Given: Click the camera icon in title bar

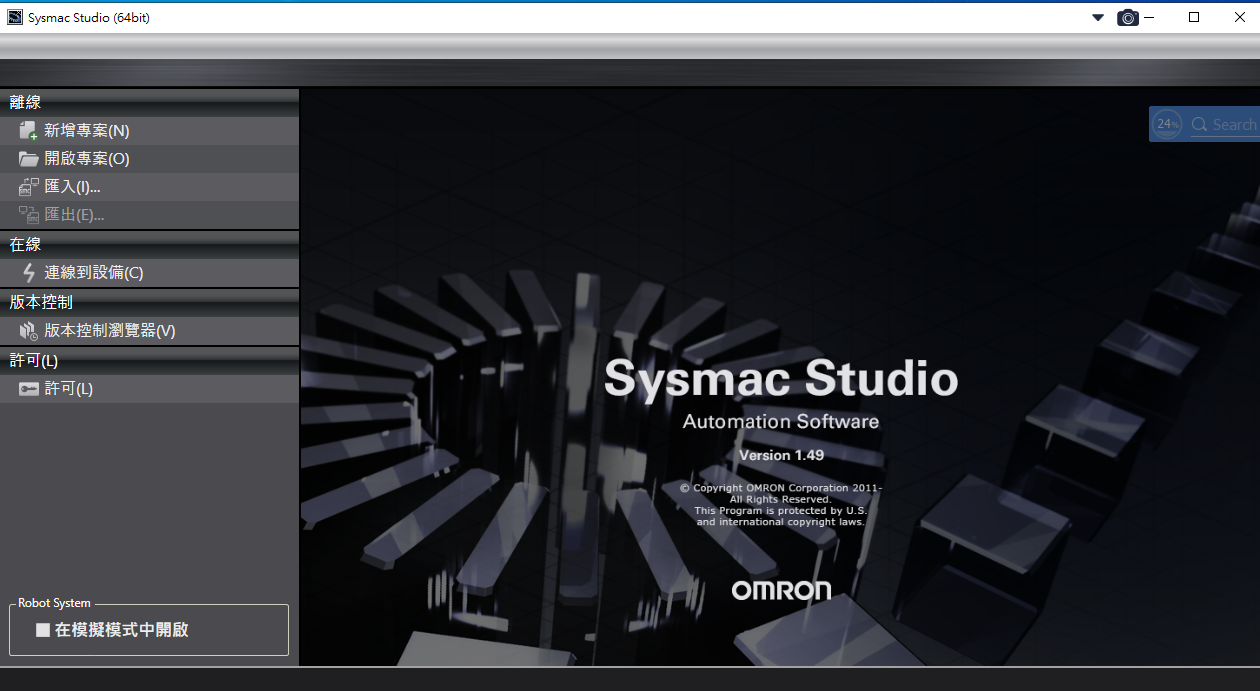Looking at the screenshot, I should click(x=1128, y=18).
